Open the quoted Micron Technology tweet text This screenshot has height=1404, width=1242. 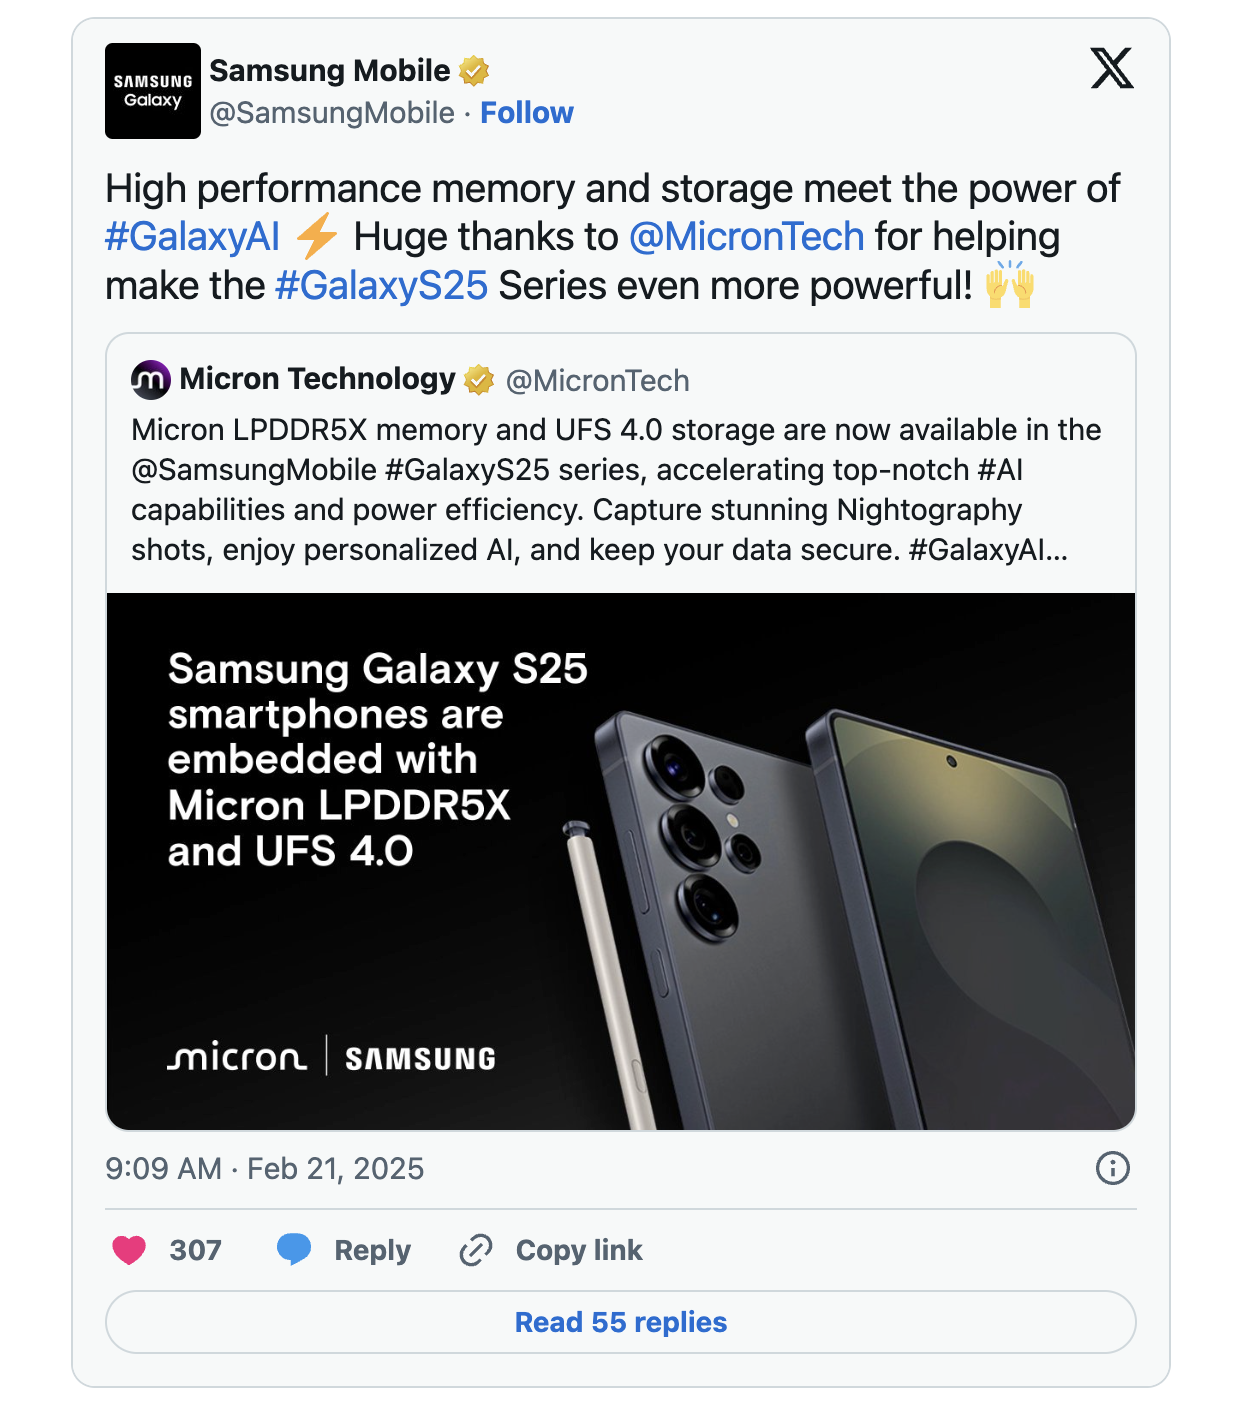coord(616,490)
